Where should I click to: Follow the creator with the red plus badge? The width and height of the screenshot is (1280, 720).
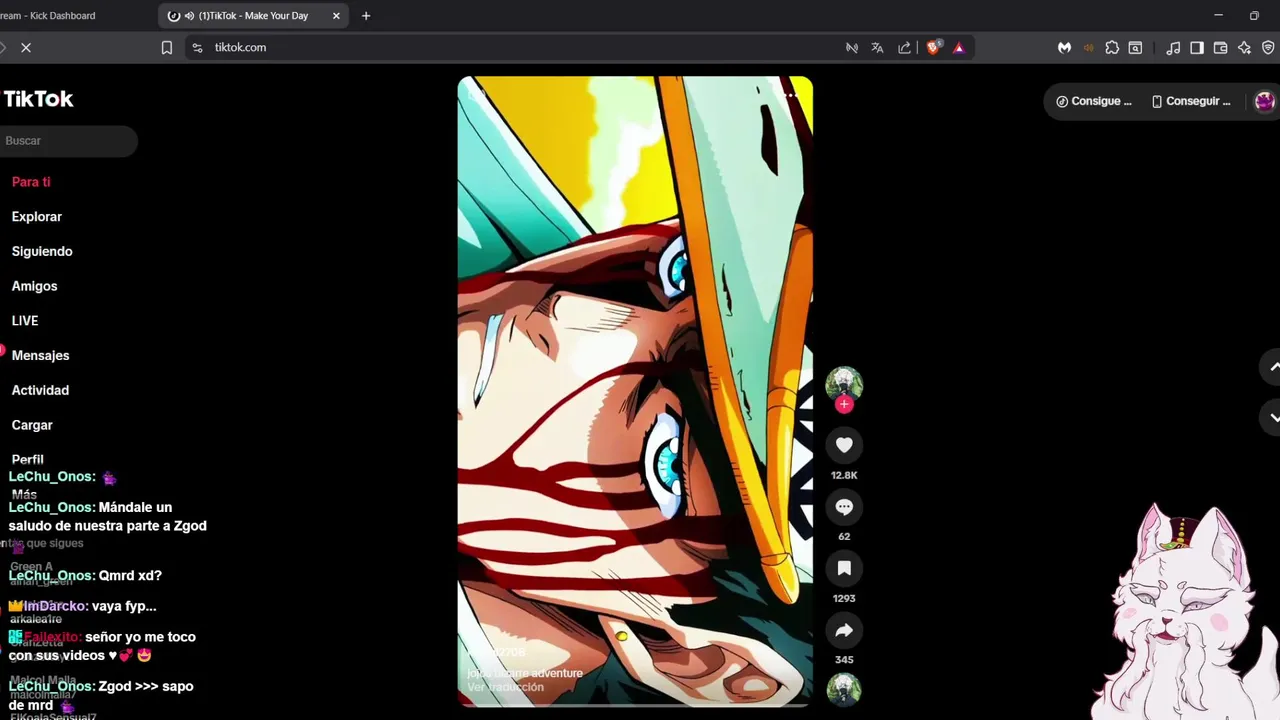pos(844,404)
